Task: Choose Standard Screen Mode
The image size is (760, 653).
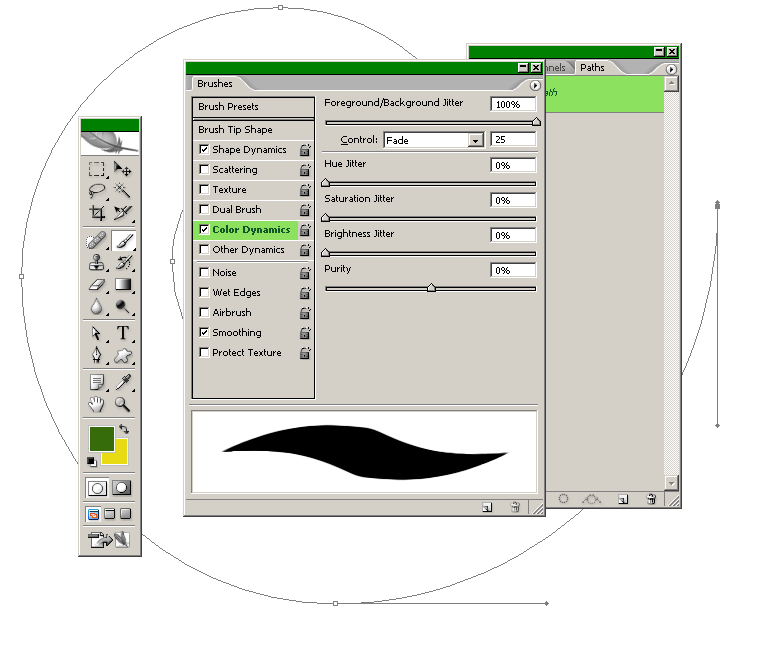Action: click(93, 514)
